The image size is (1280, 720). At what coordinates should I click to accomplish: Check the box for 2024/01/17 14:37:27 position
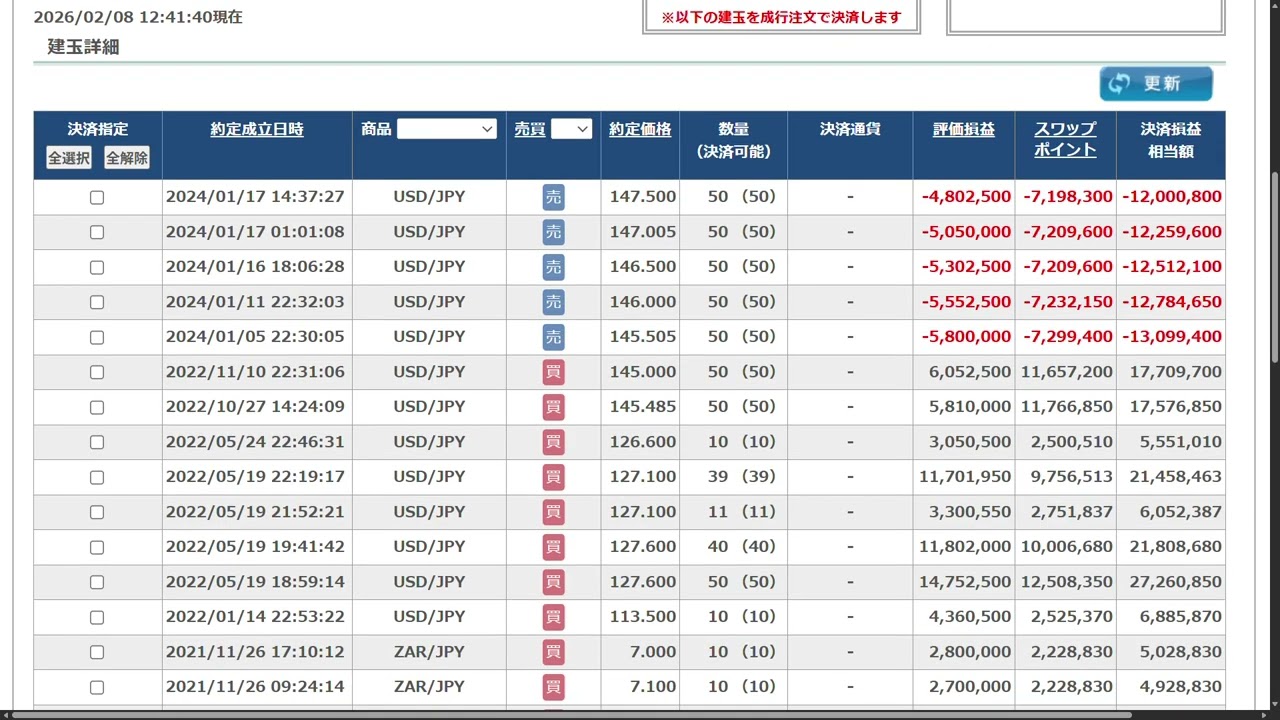click(97, 198)
